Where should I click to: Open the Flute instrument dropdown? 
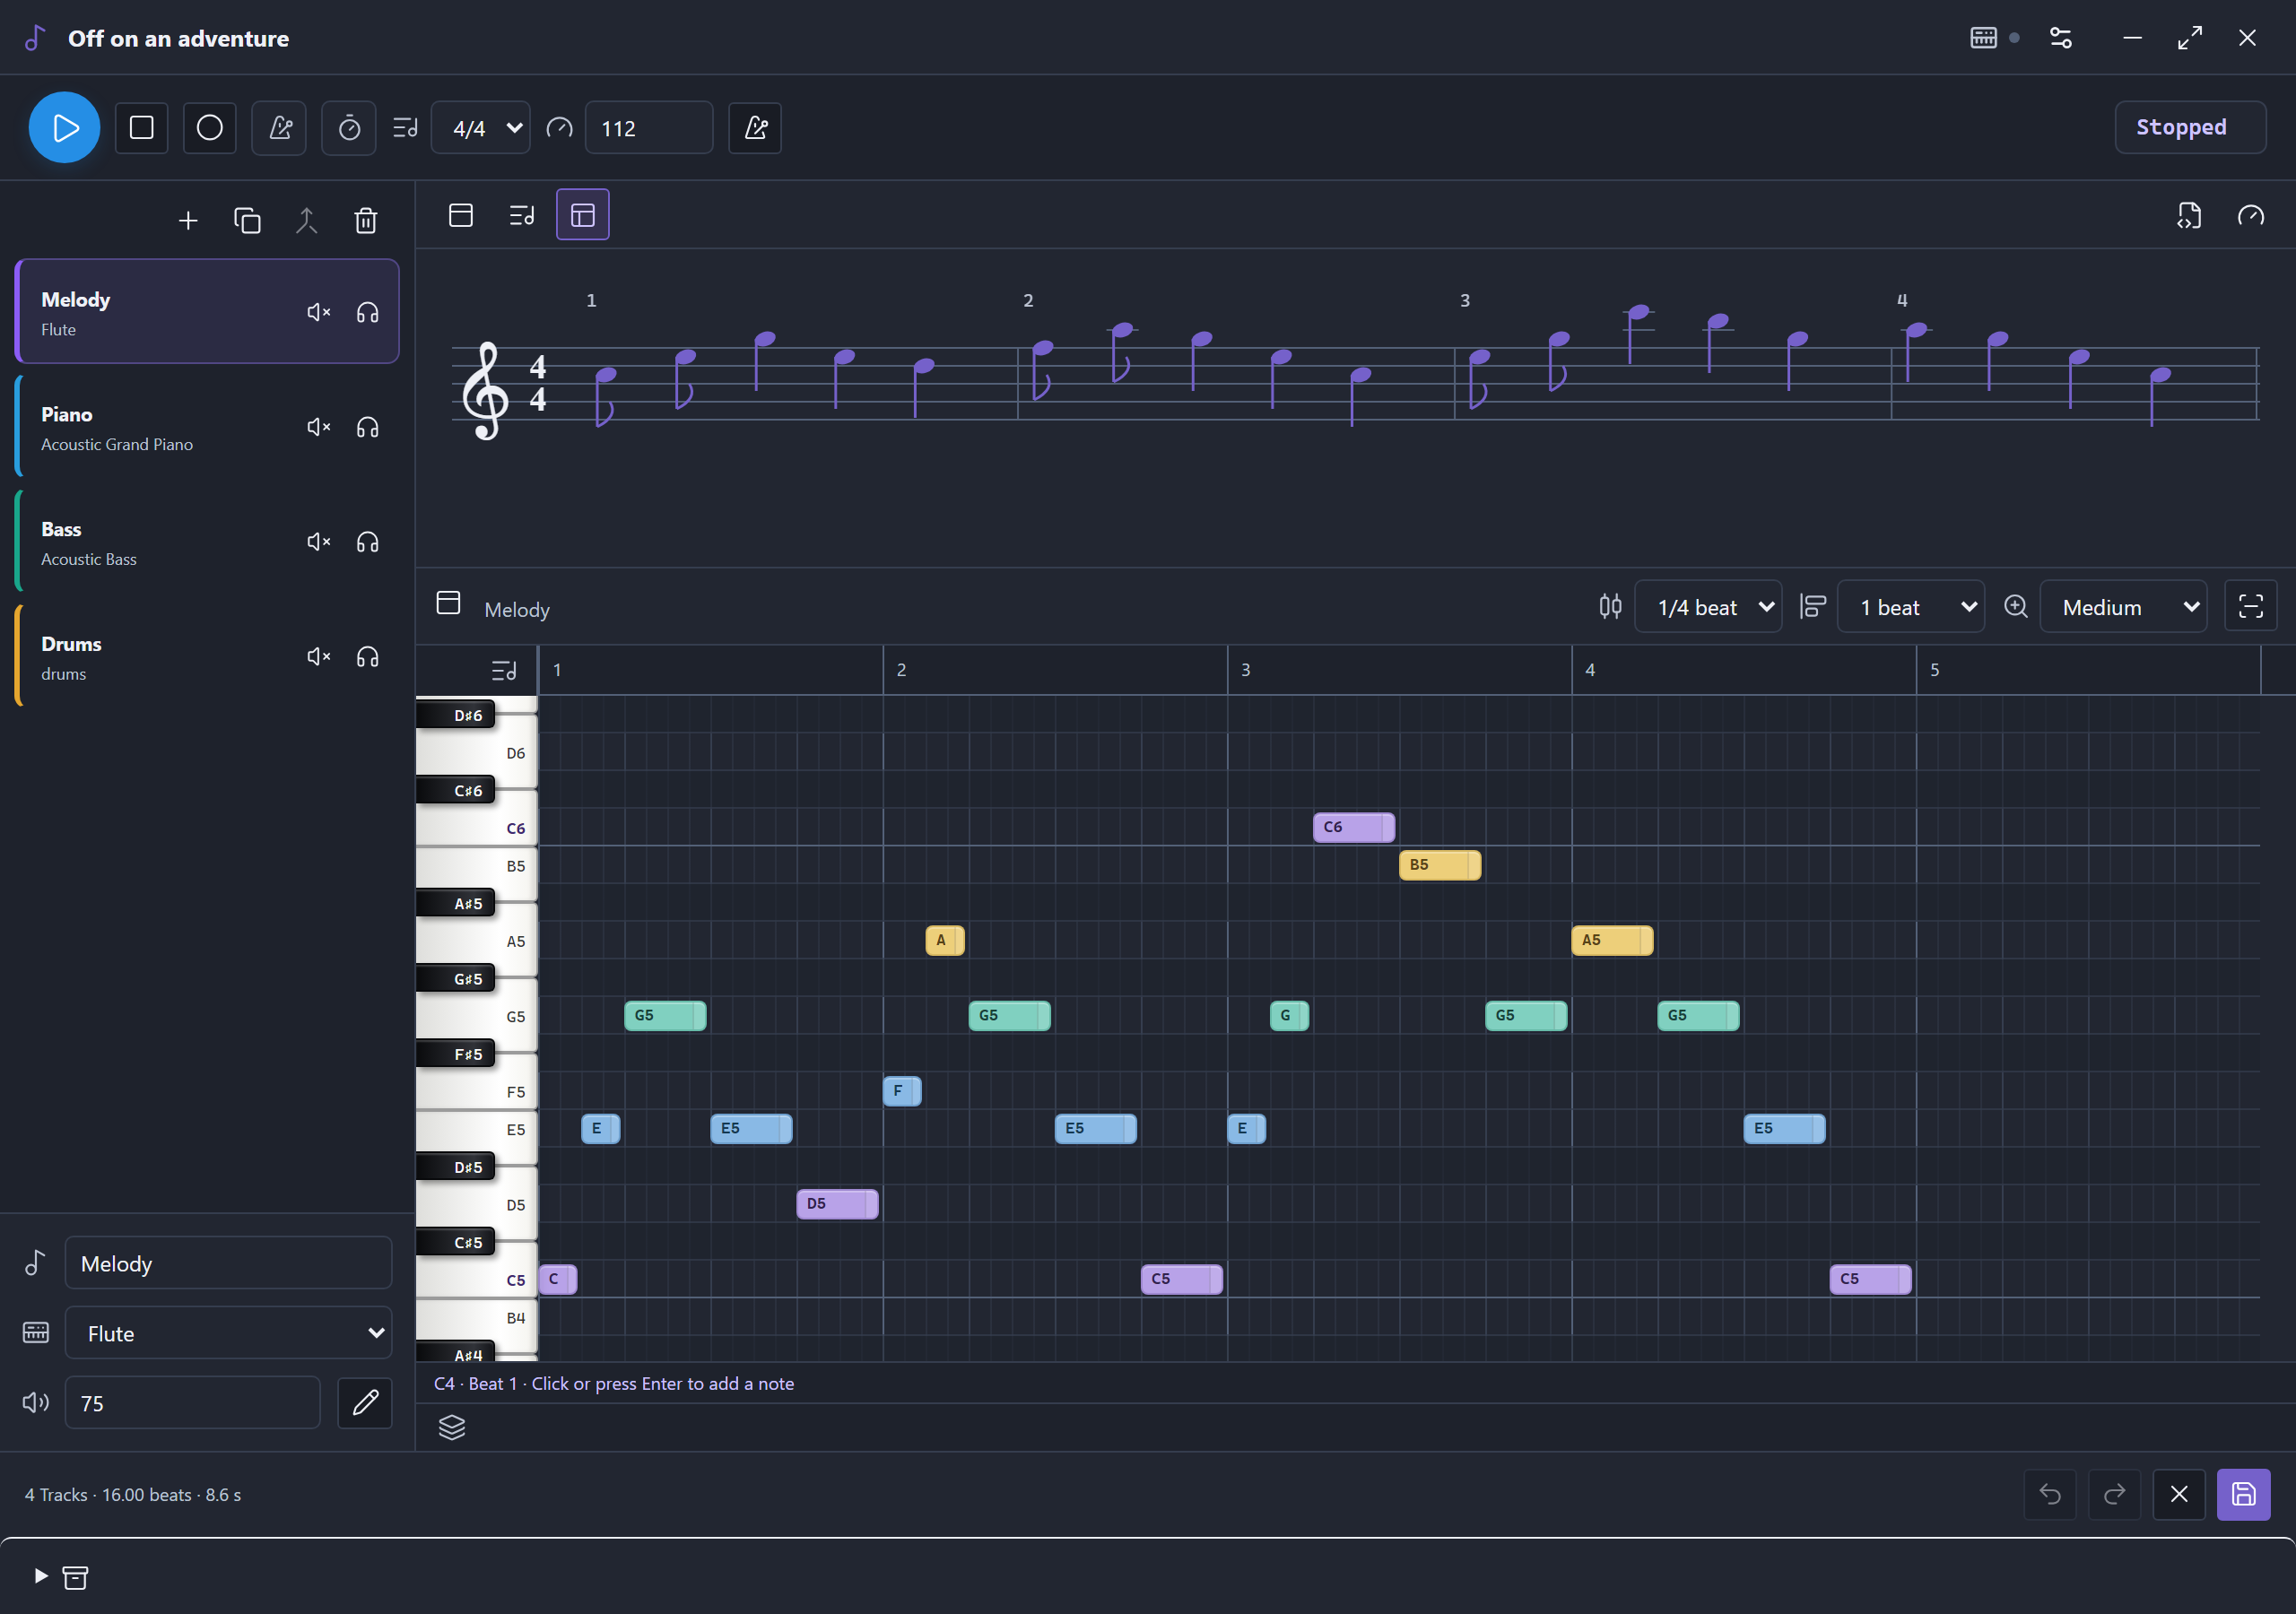tap(229, 1333)
